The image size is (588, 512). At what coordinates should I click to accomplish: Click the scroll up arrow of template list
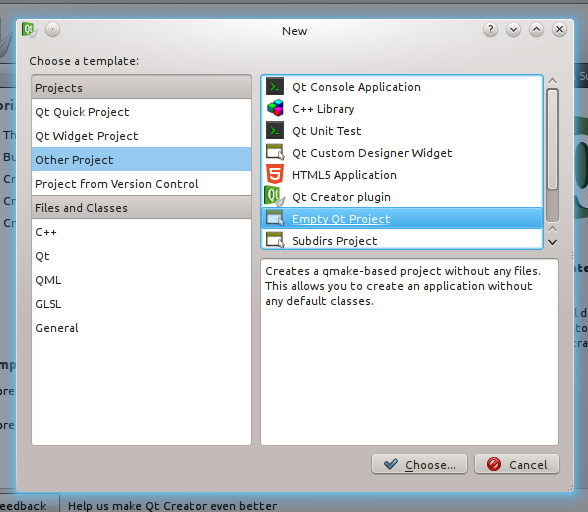(x=552, y=81)
